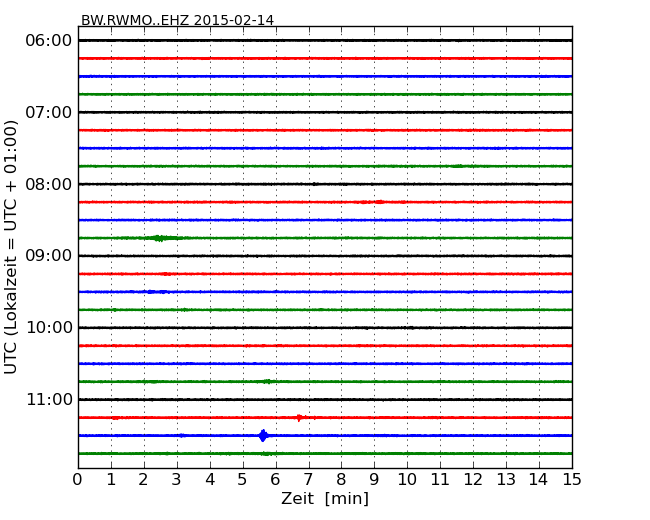Click the red blip near minute 9 below 08:00

click(x=379, y=202)
